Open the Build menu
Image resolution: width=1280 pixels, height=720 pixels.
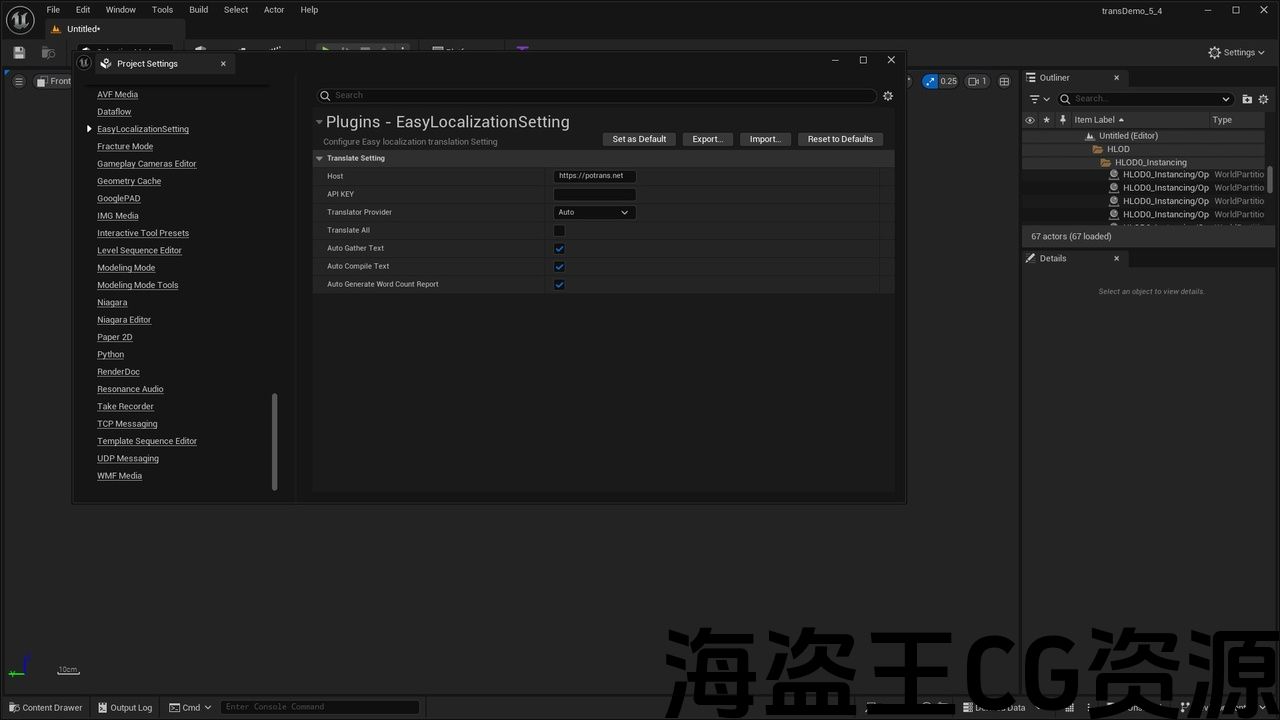(198, 10)
